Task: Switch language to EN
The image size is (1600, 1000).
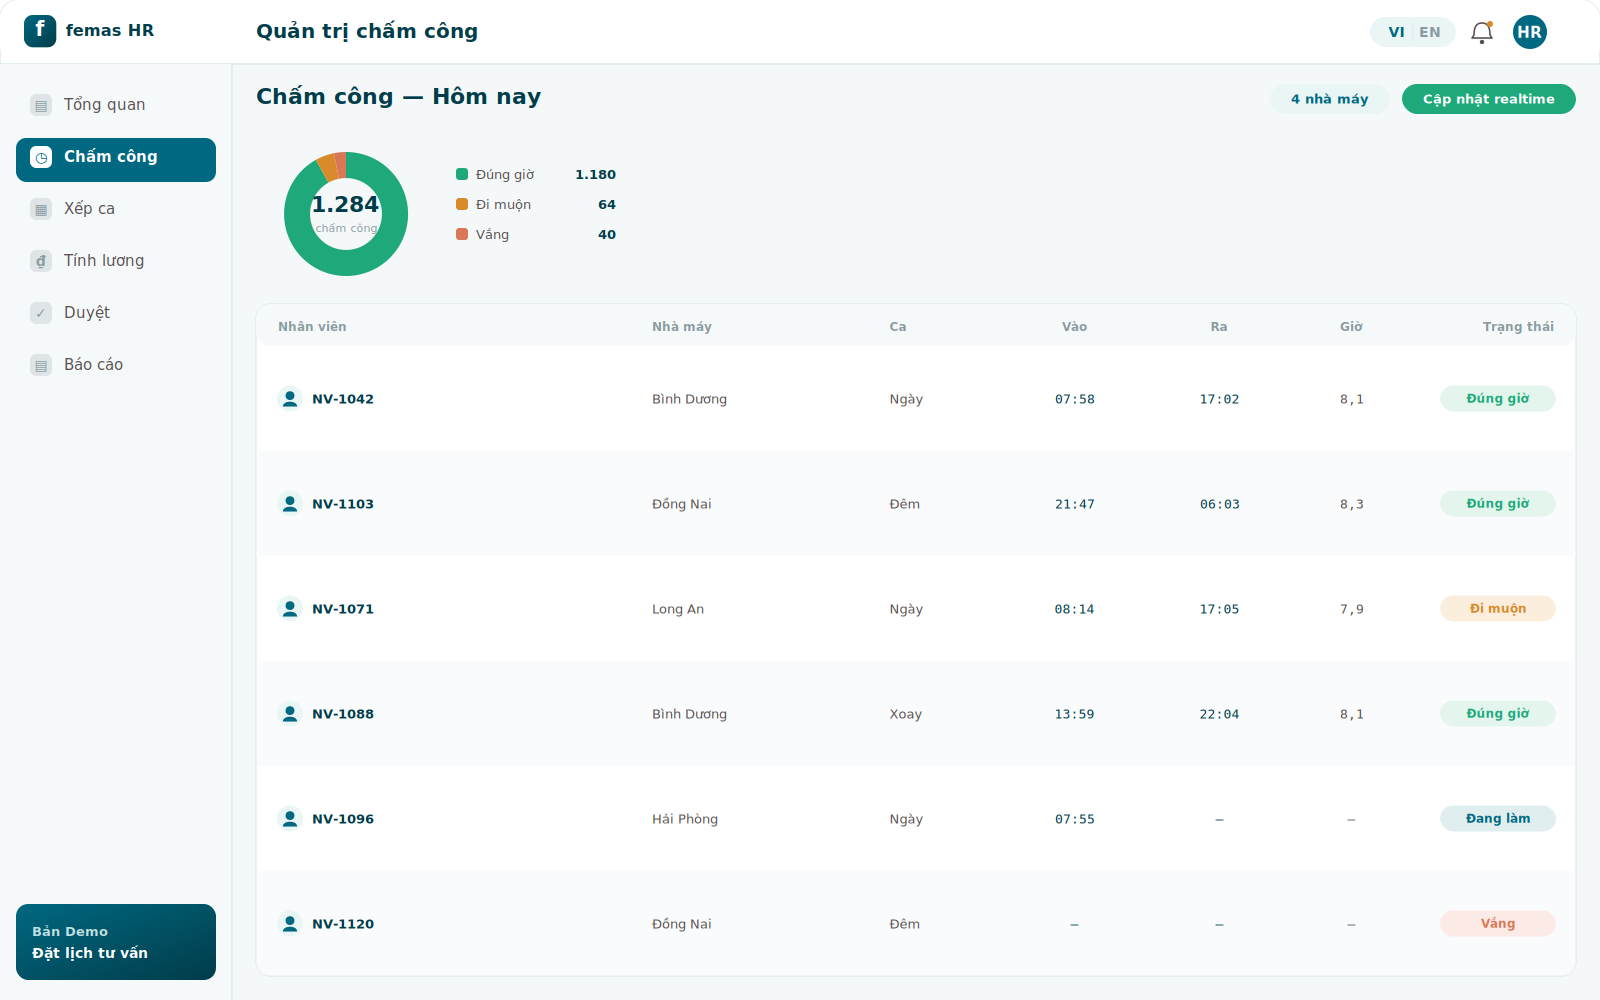Action: pyautogui.click(x=1430, y=32)
